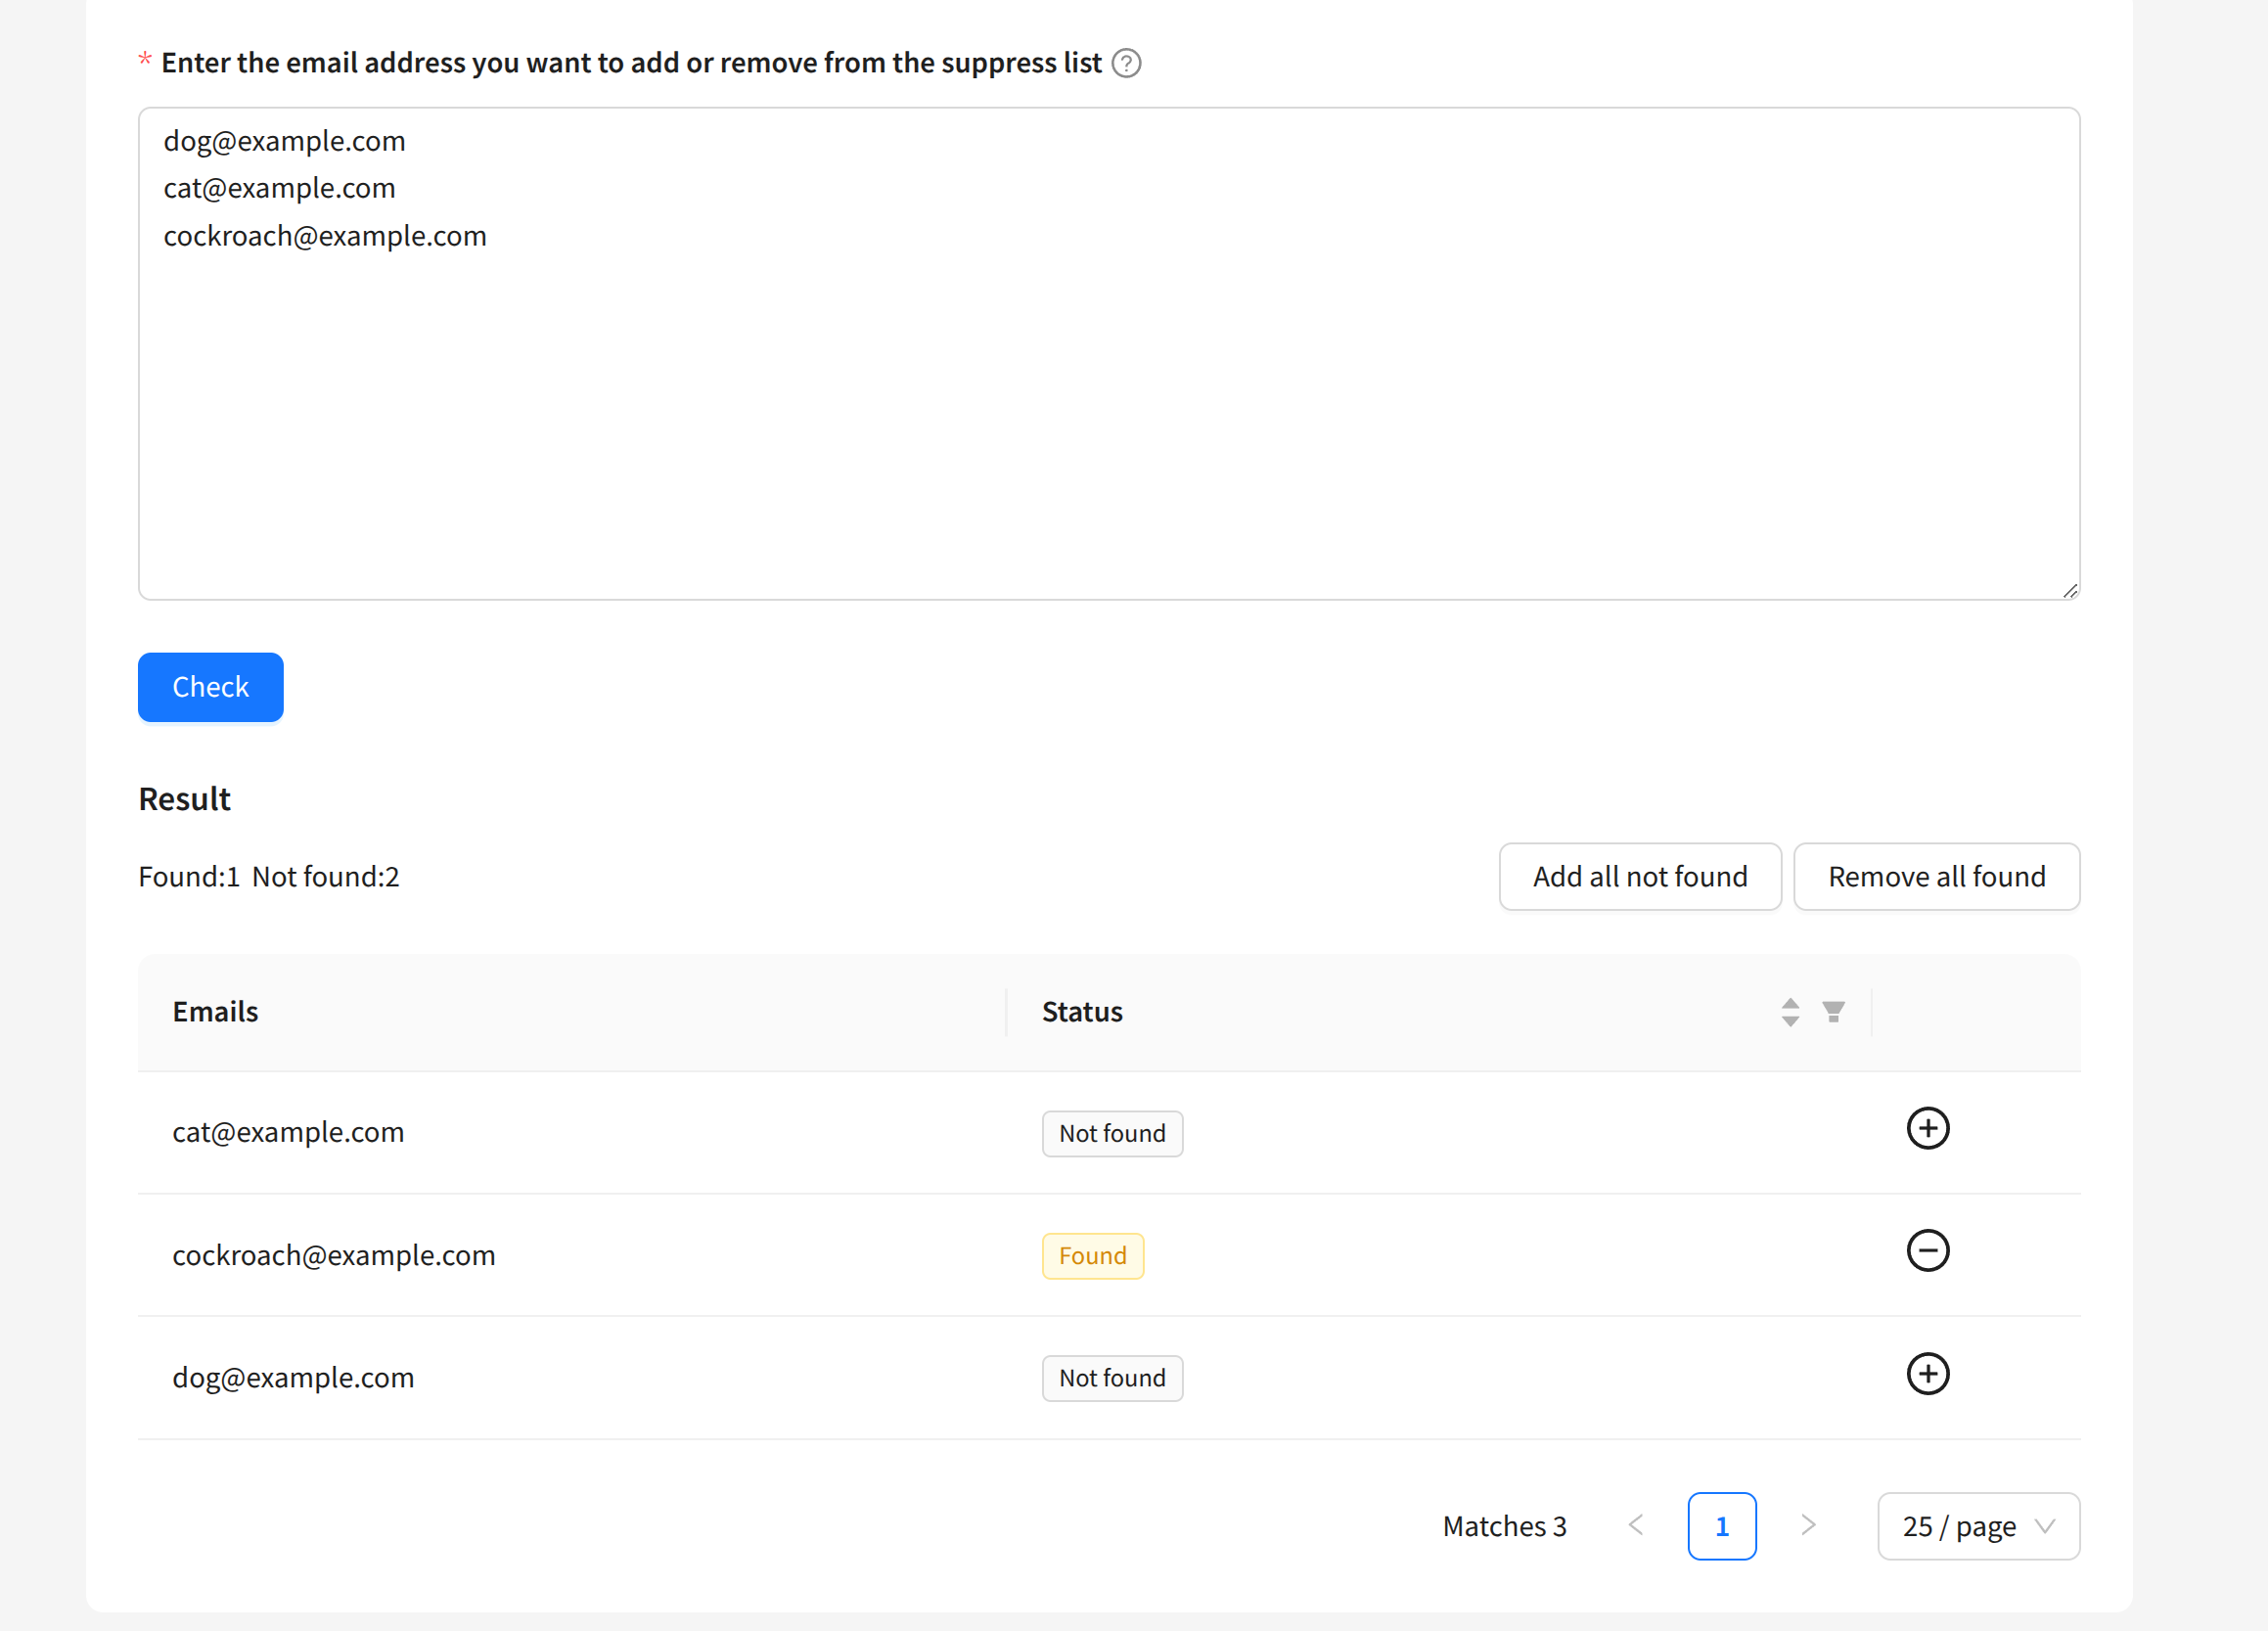Click the Emails column header

click(215, 1012)
